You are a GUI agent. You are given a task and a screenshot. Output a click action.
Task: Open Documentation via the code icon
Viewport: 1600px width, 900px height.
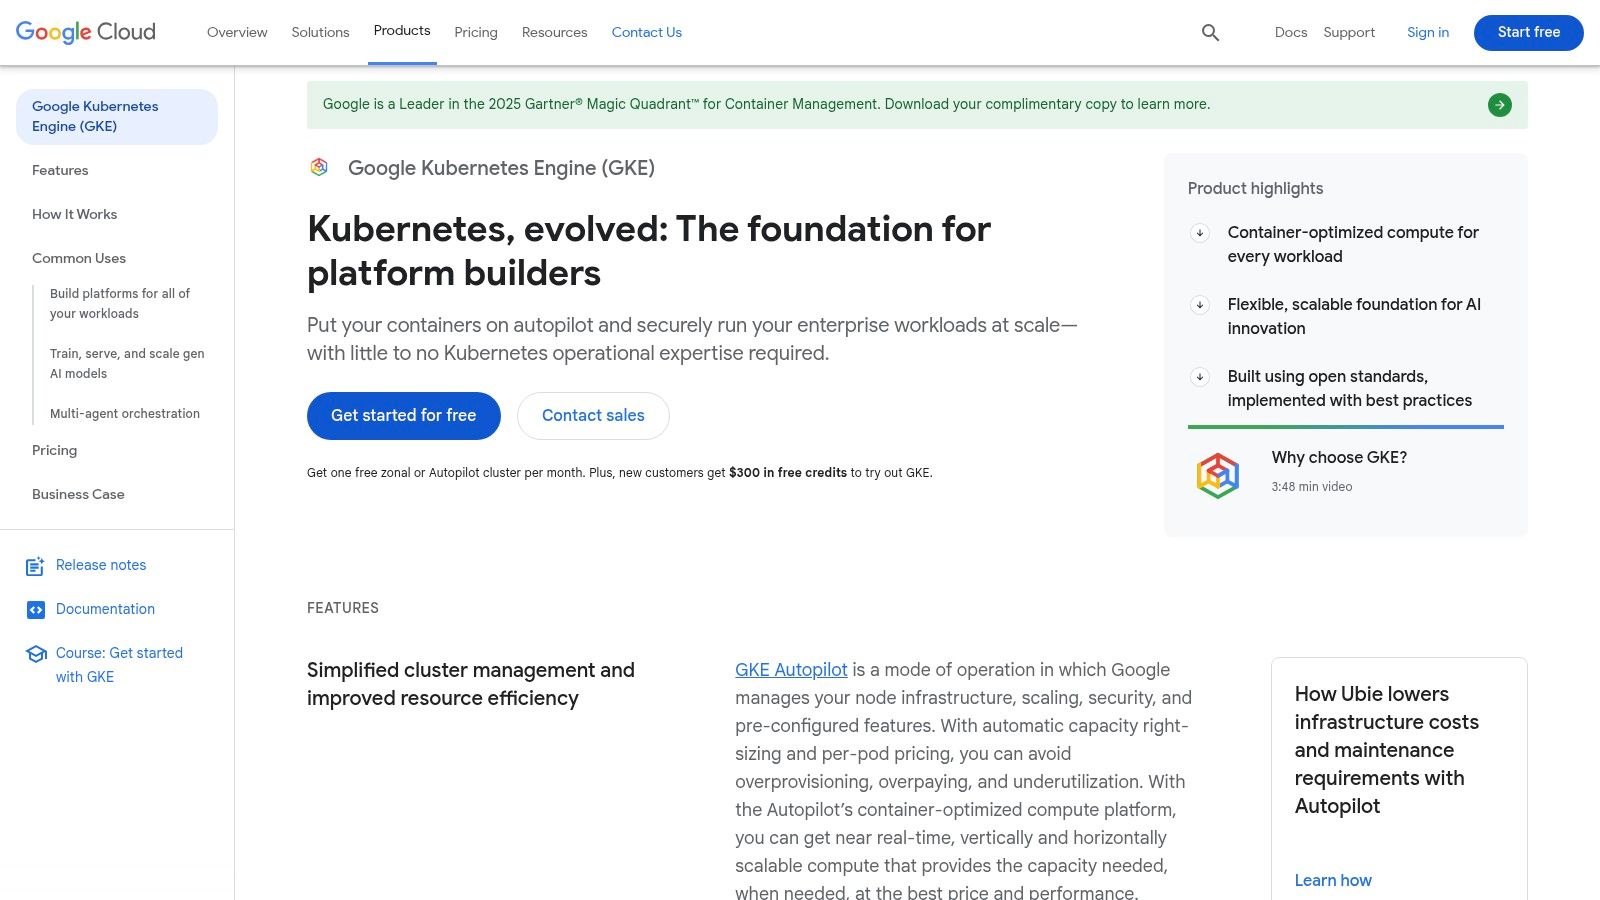pyautogui.click(x=35, y=609)
